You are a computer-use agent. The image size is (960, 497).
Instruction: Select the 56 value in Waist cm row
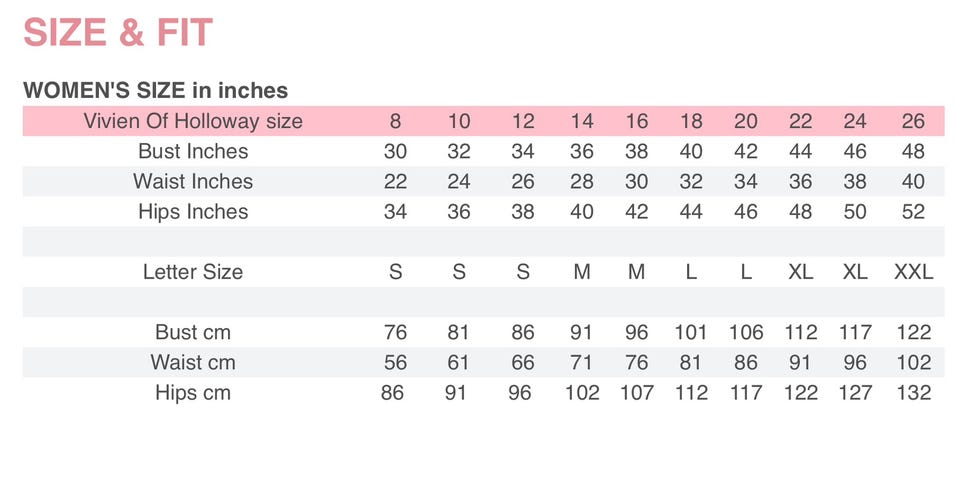pyautogui.click(x=396, y=362)
